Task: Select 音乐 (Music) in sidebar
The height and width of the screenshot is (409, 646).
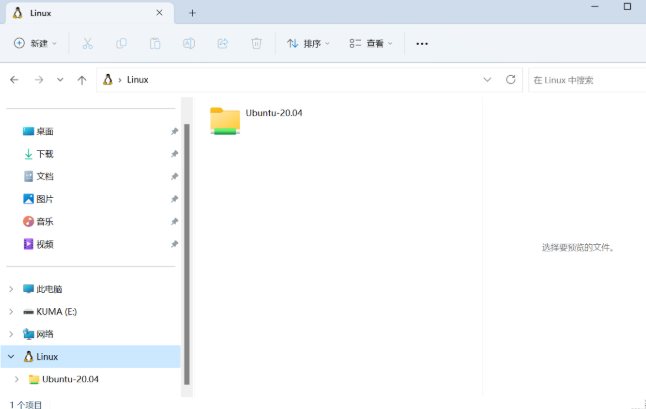Action: (x=44, y=222)
